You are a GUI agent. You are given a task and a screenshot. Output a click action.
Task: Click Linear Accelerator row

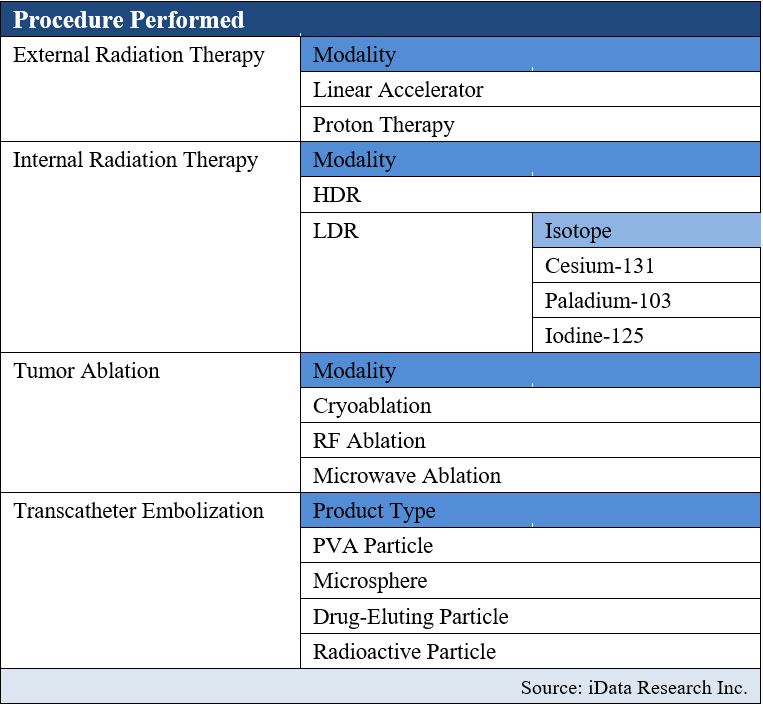click(530, 90)
